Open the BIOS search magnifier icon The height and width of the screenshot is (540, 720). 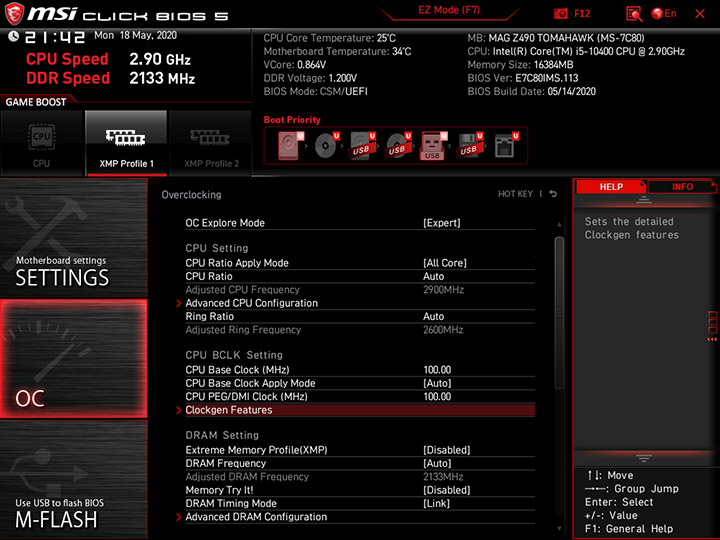tap(634, 14)
